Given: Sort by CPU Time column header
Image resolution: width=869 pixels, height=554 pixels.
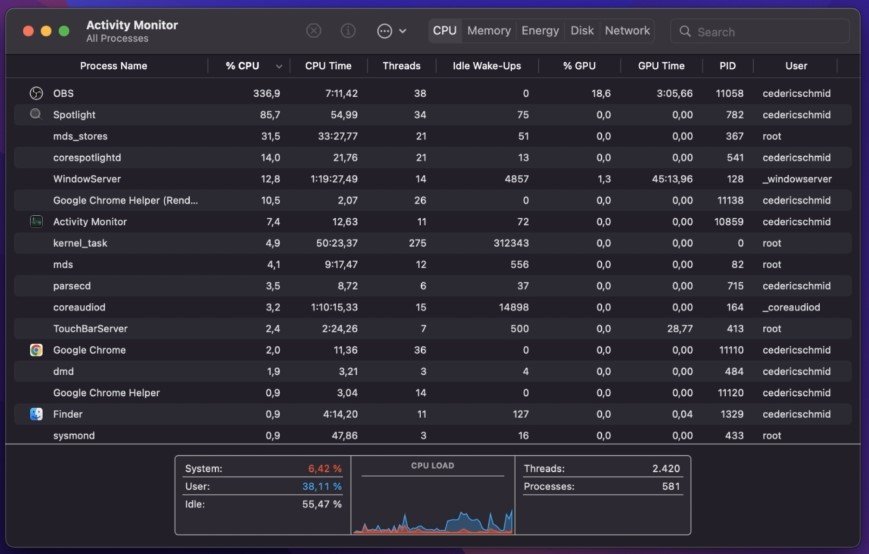Looking at the screenshot, I should tap(328, 66).
